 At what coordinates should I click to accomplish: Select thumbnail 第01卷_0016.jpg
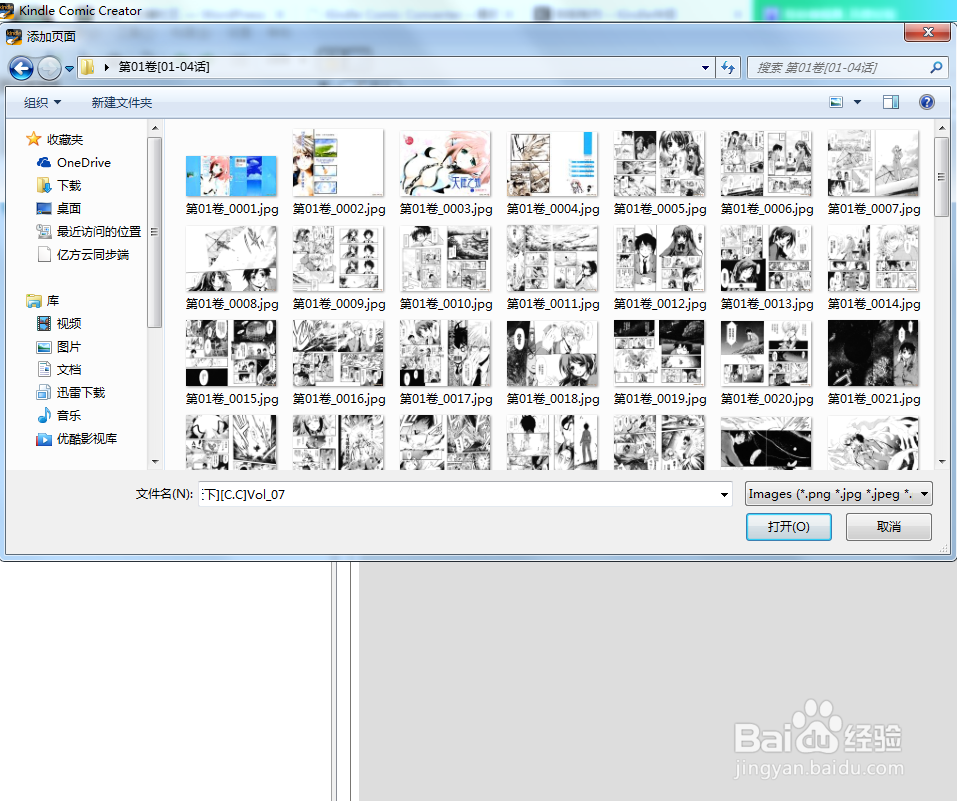338,353
